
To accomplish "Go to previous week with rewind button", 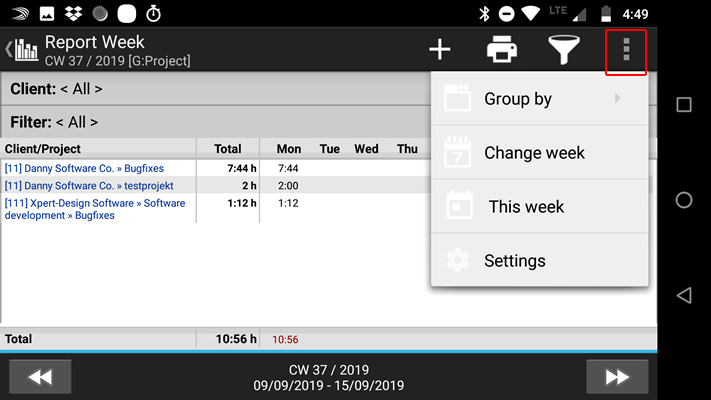I will click(40, 376).
